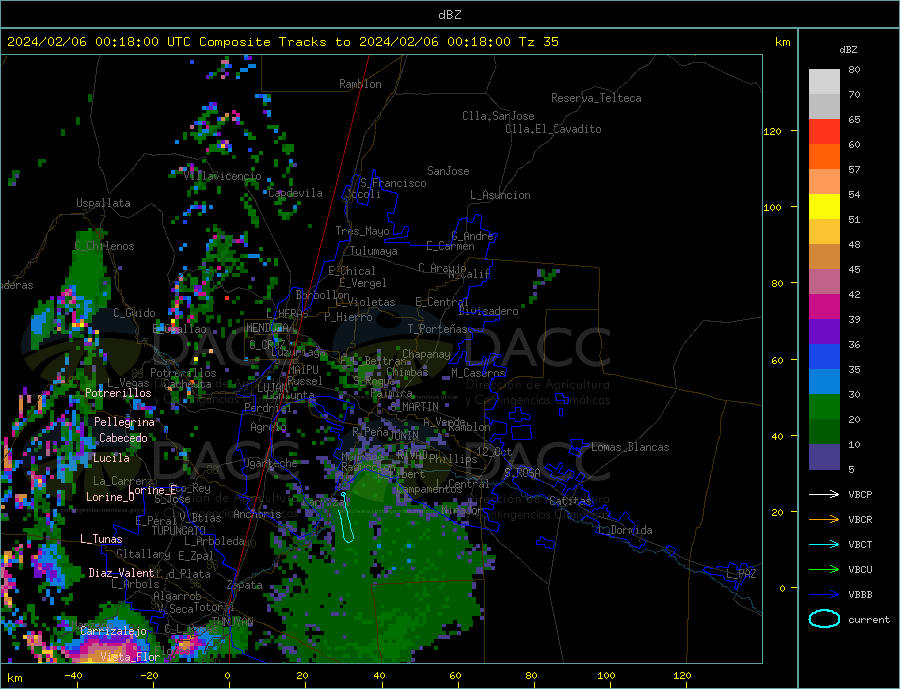Click the cyan 'current' ellipse symbol
The height and width of the screenshot is (689, 900).
(x=824, y=619)
